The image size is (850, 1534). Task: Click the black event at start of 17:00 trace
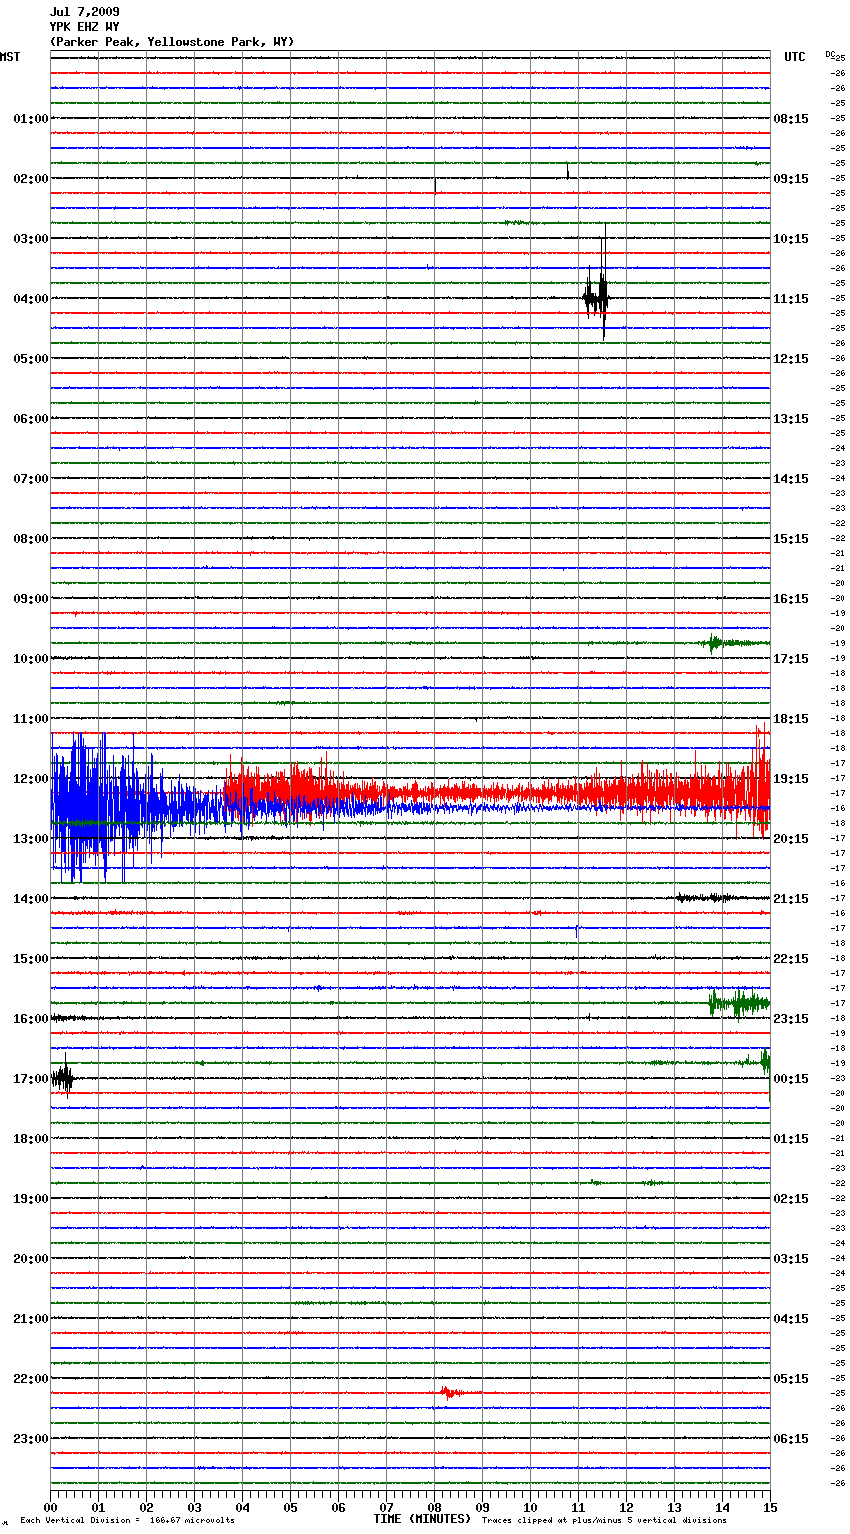point(62,1078)
